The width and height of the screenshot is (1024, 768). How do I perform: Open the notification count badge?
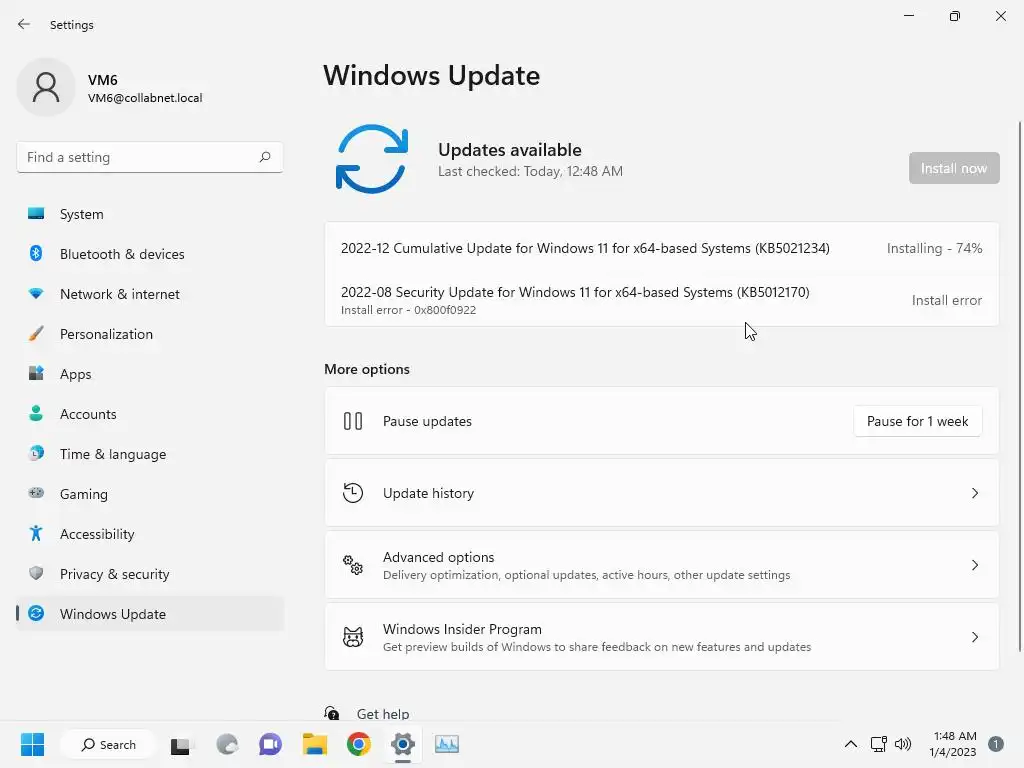(996, 744)
